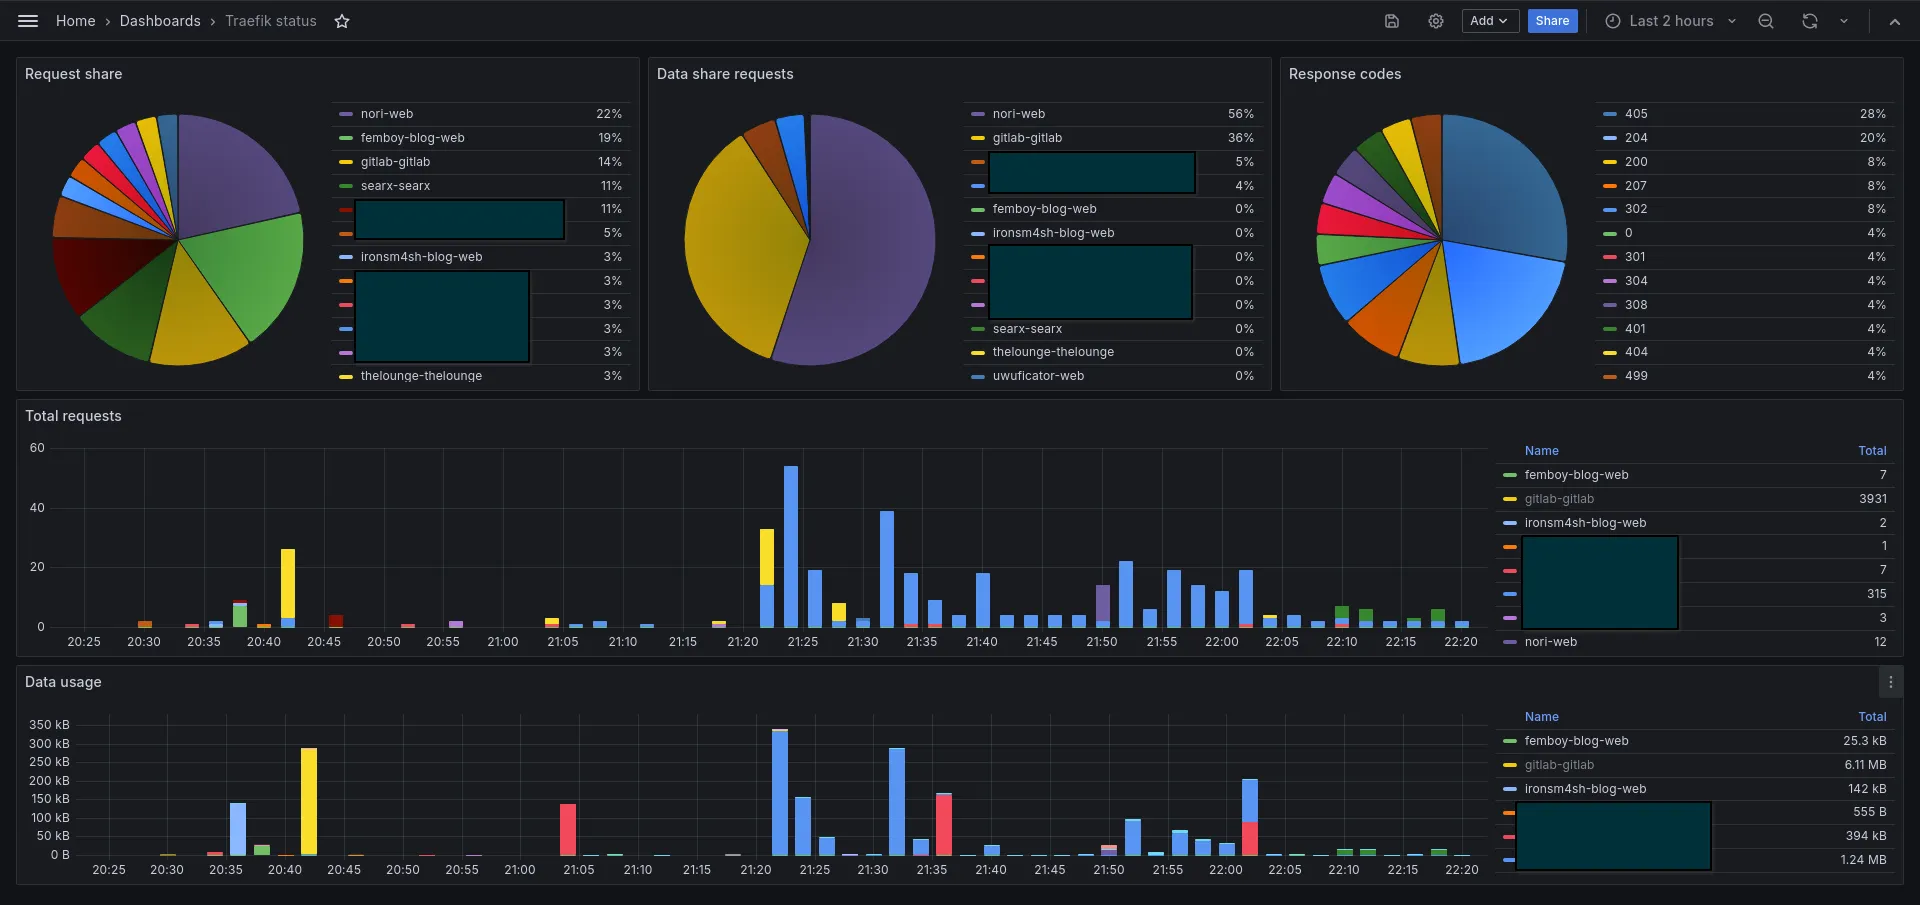Click the yellow gitlab-gitlab swatch in Data share legend

[978, 138]
